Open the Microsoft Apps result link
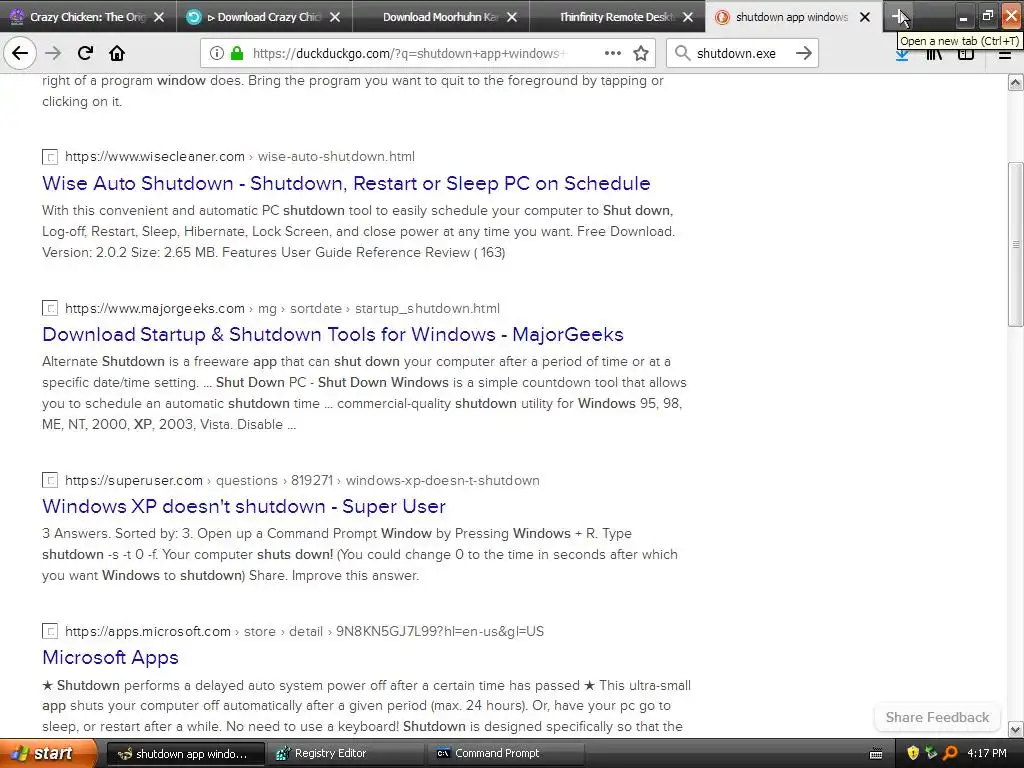This screenshot has height=768, width=1024. click(x=110, y=658)
